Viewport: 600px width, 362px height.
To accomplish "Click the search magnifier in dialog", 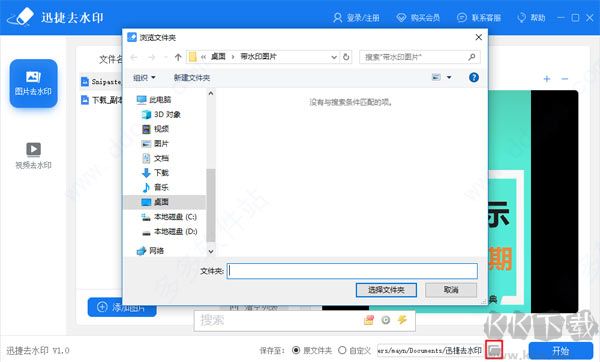I will pyautogui.click(x=472, y=57).
